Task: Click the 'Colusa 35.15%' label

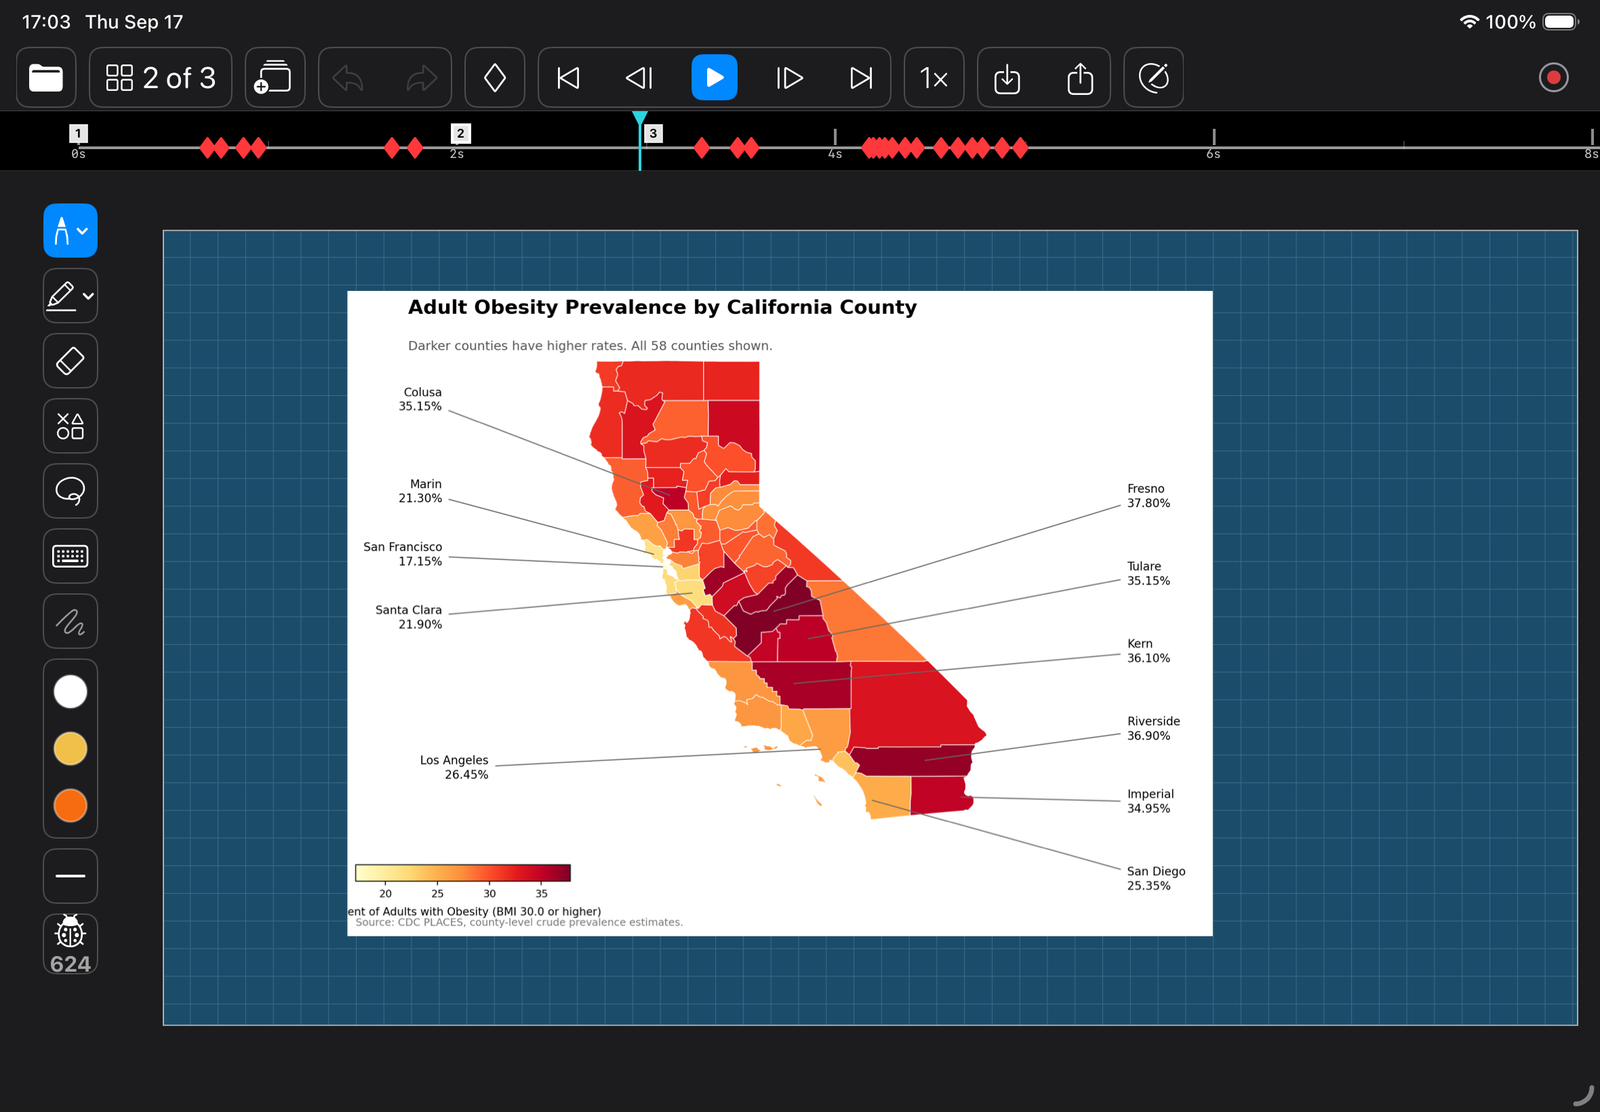Action: [x=420, y=399]
